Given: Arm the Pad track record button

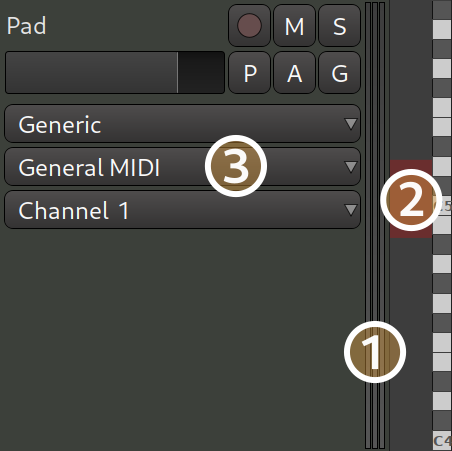Looking at the screenshot, I should [249, 26].
